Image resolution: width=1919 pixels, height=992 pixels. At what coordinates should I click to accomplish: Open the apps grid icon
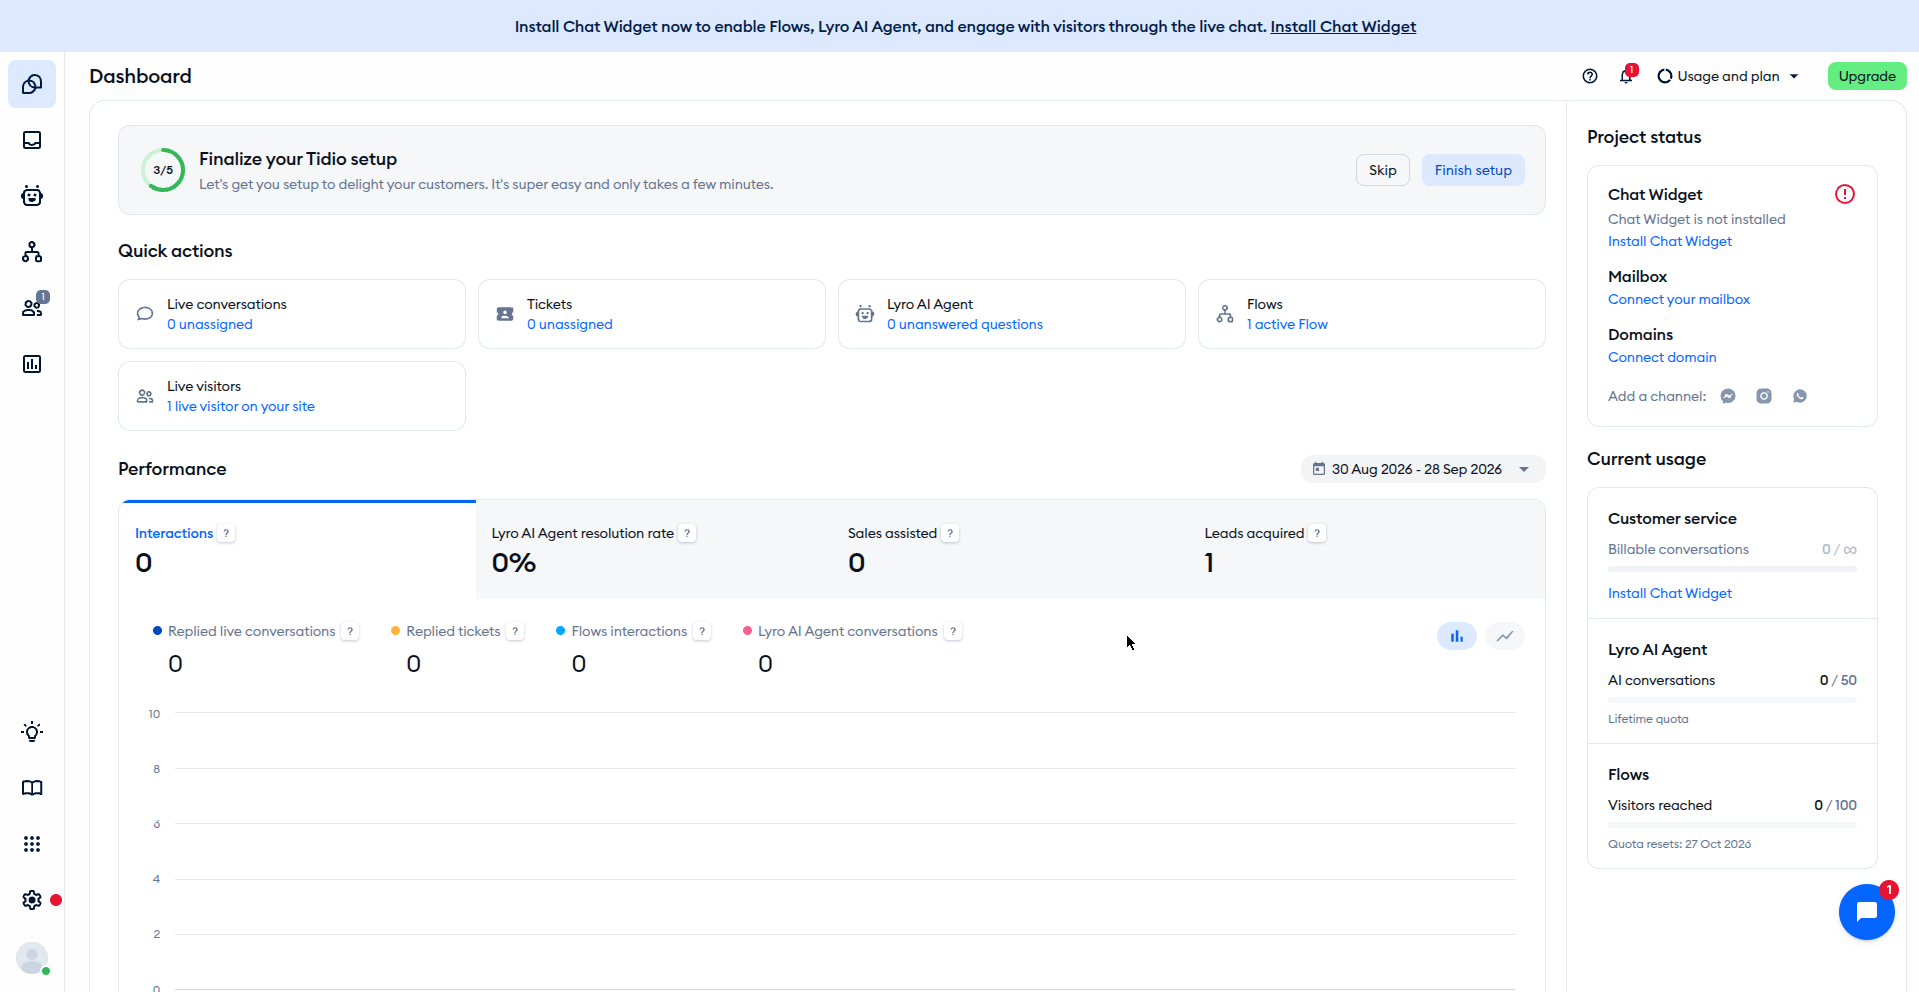[32, 844]
